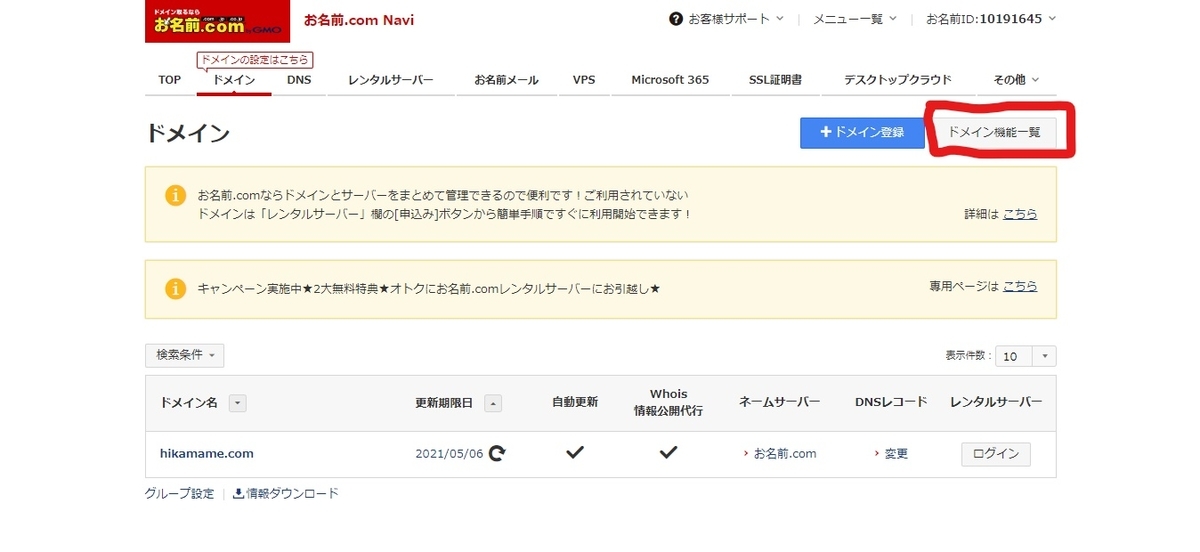Go to the TOP tab
This screenshot has height=552, width=1200.
click(170, 80)
